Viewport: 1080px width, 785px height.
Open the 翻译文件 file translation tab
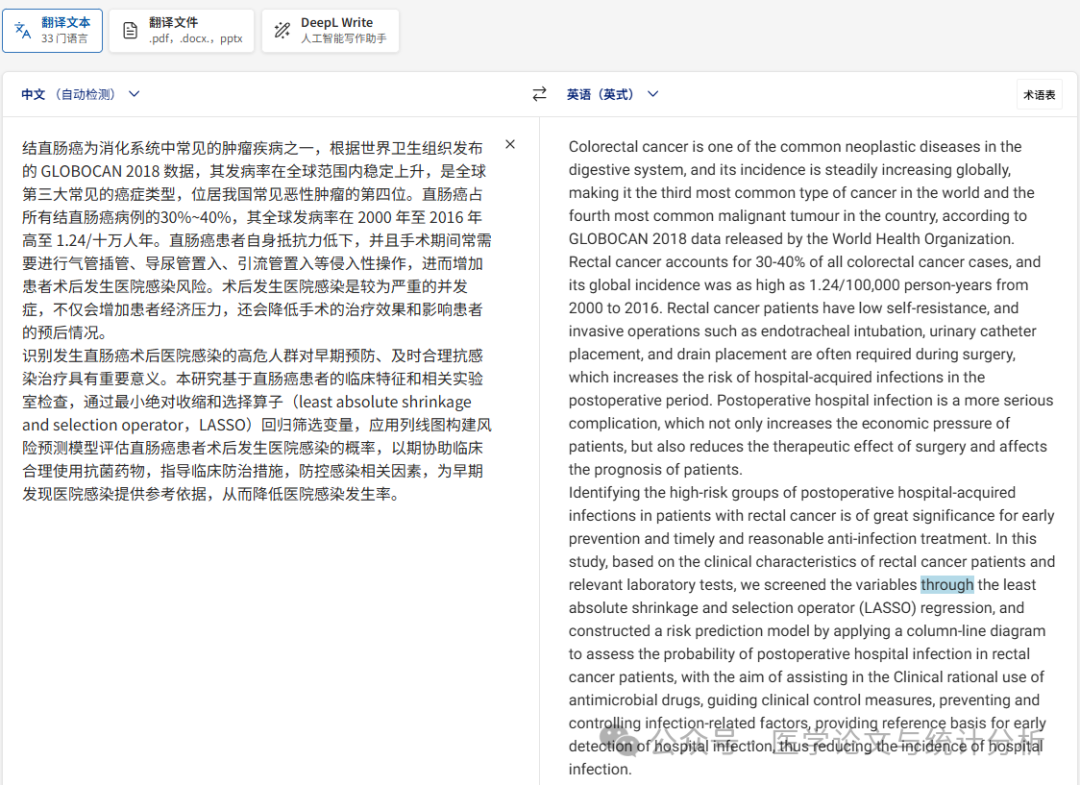pos(182,30)
